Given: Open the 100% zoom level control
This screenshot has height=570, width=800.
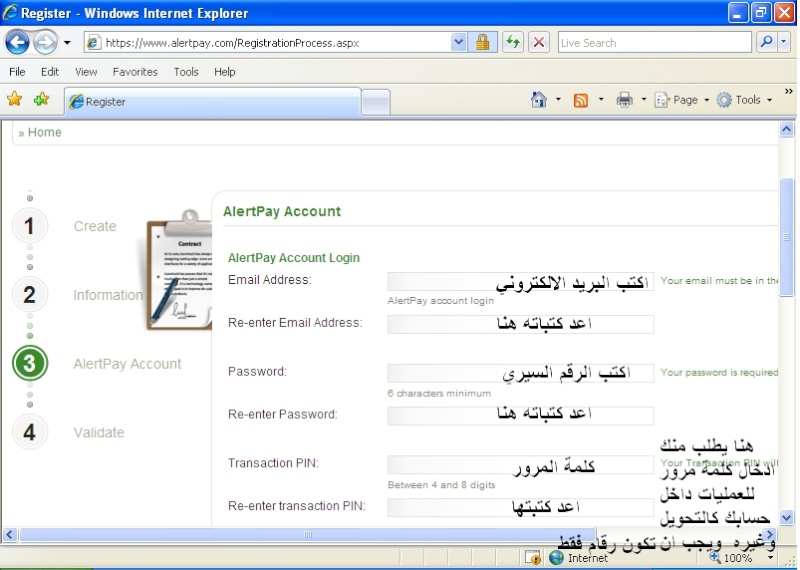Looking at the screenshot, I should pyautogui.click(x=739, y=558).
